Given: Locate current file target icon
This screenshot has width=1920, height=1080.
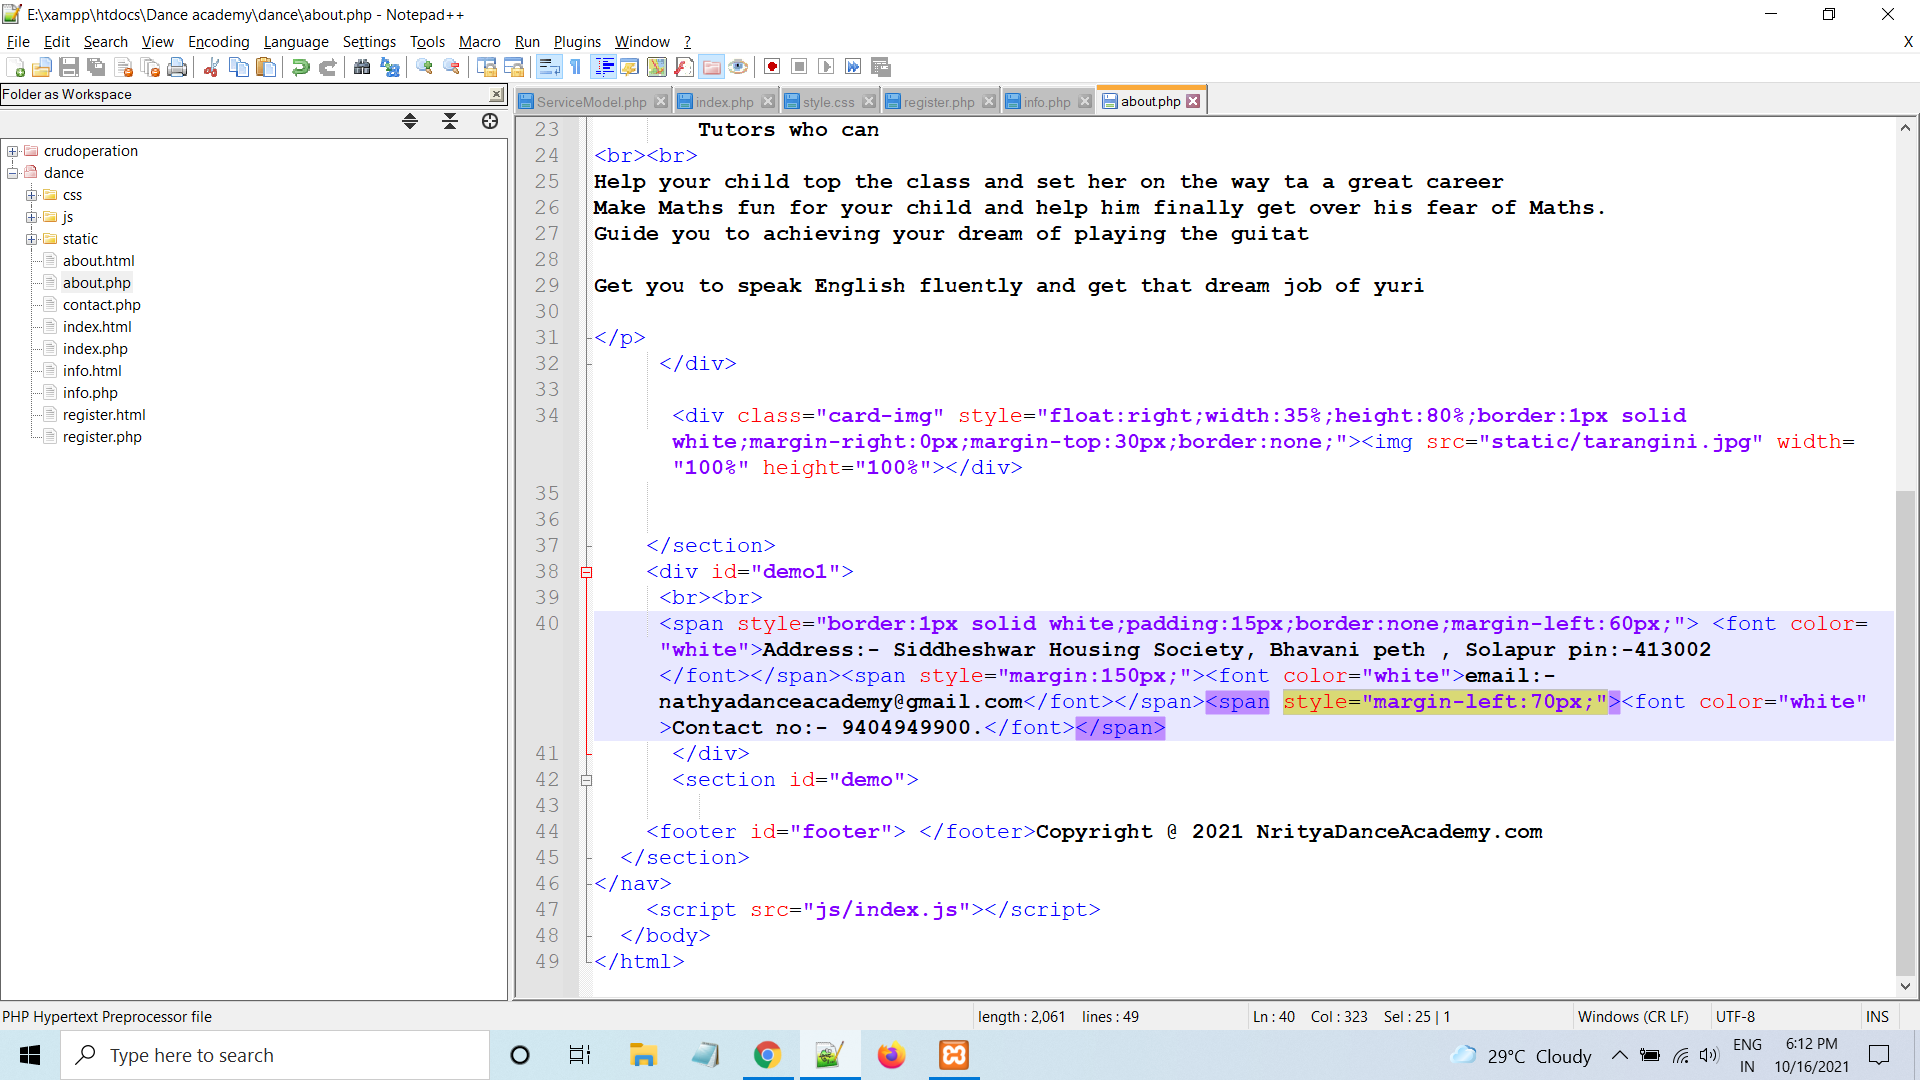Looking at the screenshot, I should click(x=490, y=121).
